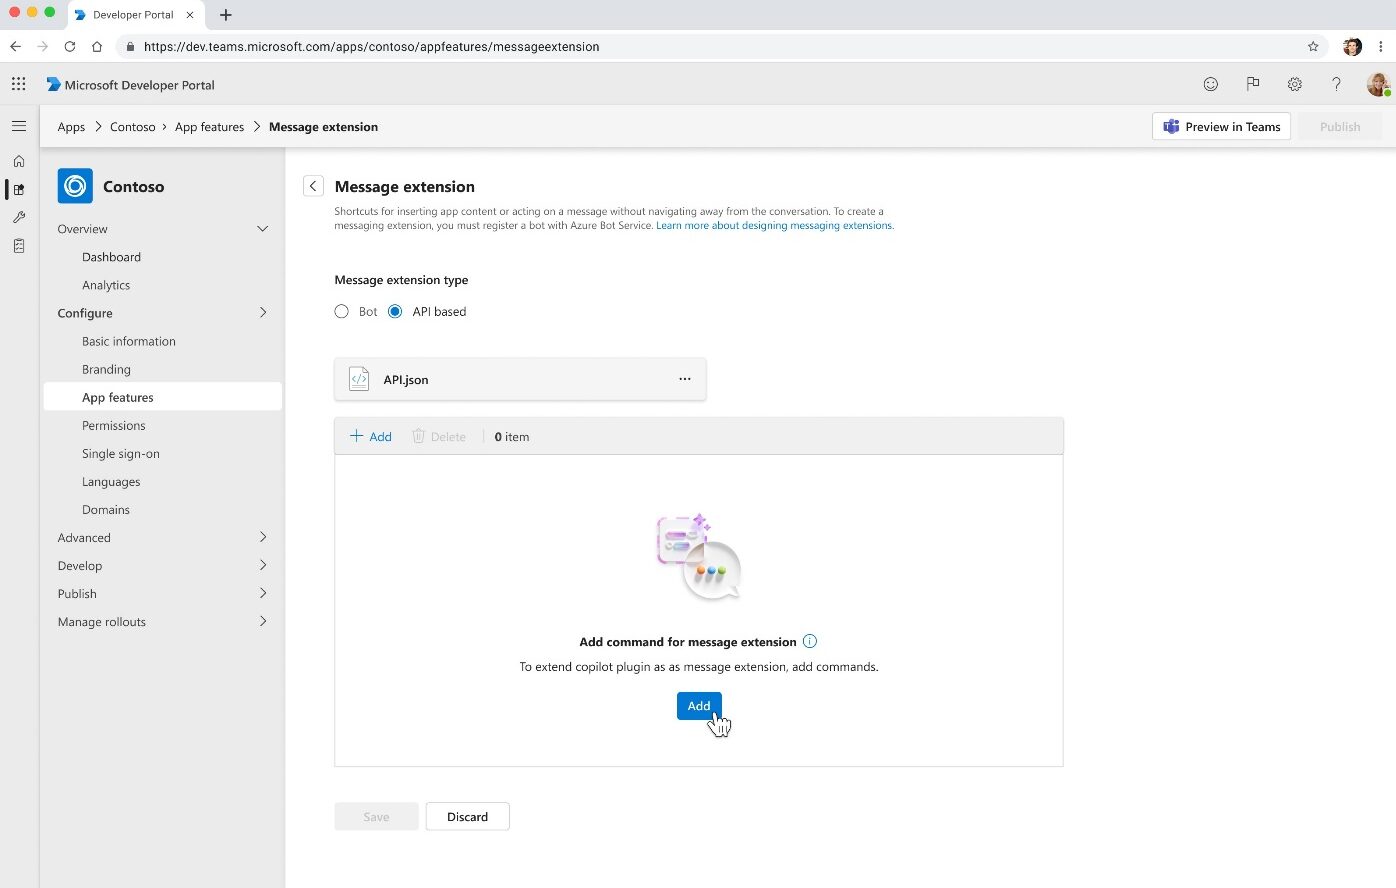Open the Chrome three-dot menu
Image resolution: width=1396 pixels, height=888 pixels.
pyautogui.click(x=1381, y=46)
